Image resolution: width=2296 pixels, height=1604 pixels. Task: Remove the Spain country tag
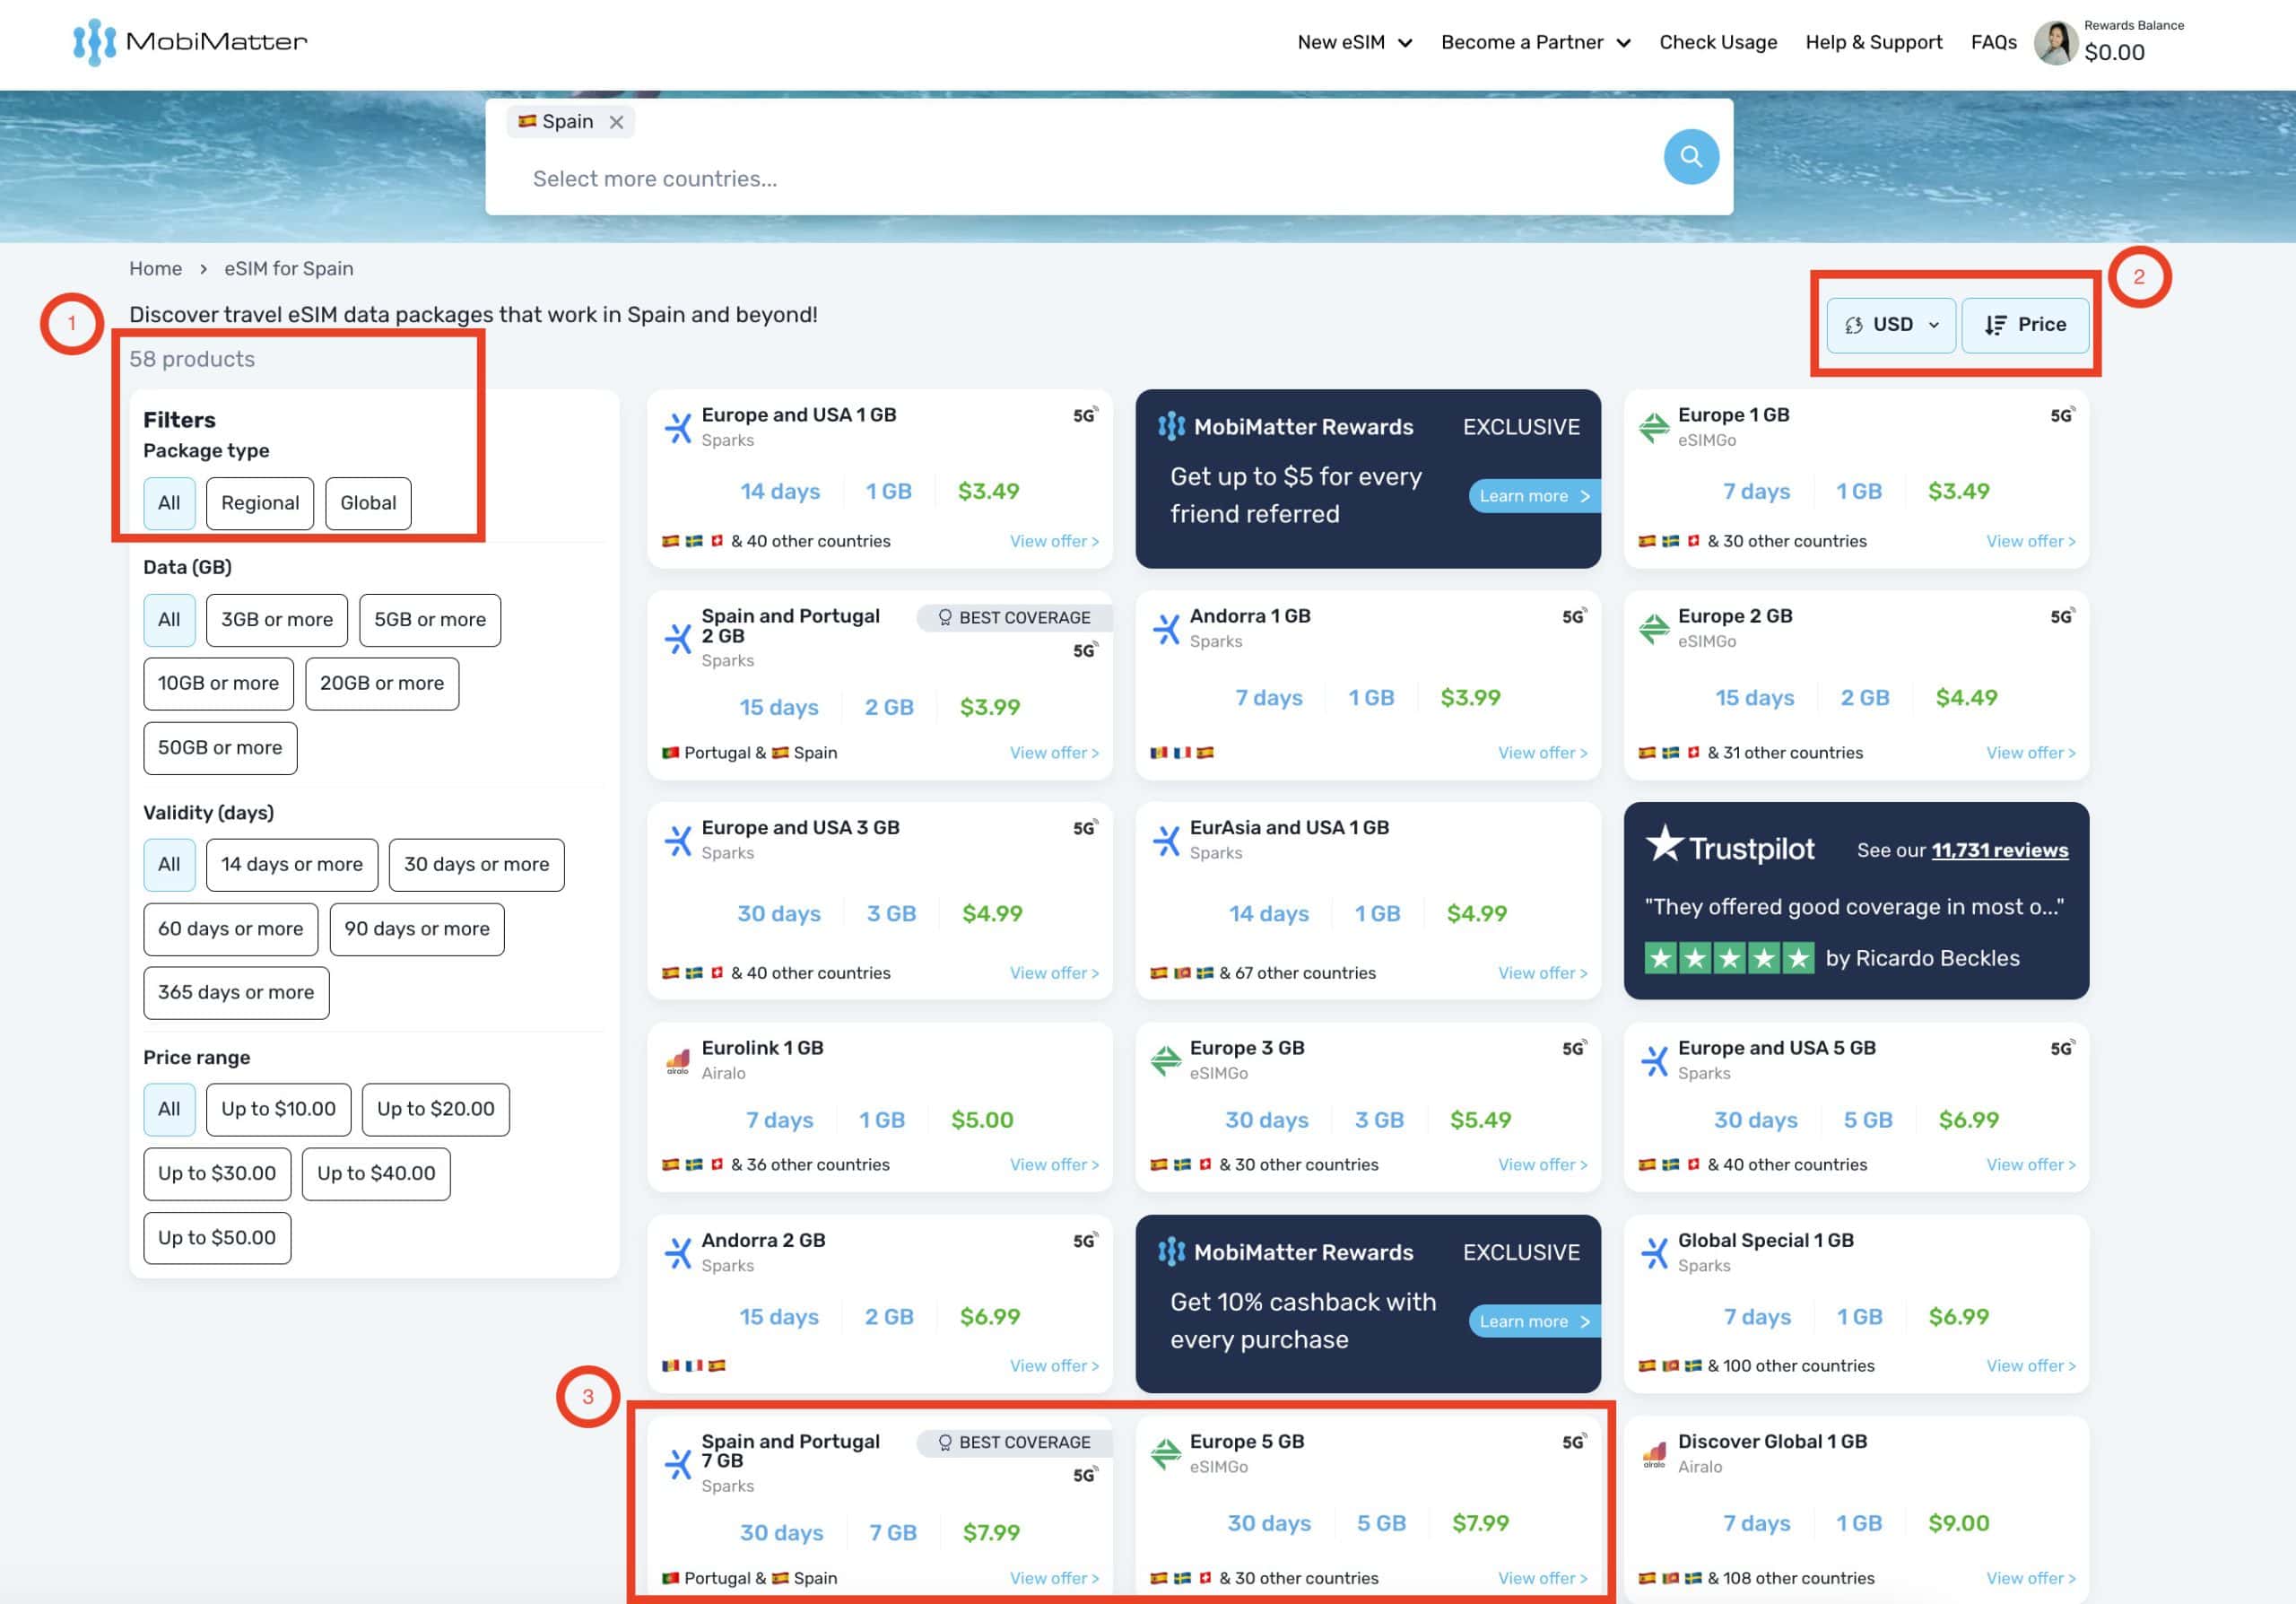tap(616, 122)
